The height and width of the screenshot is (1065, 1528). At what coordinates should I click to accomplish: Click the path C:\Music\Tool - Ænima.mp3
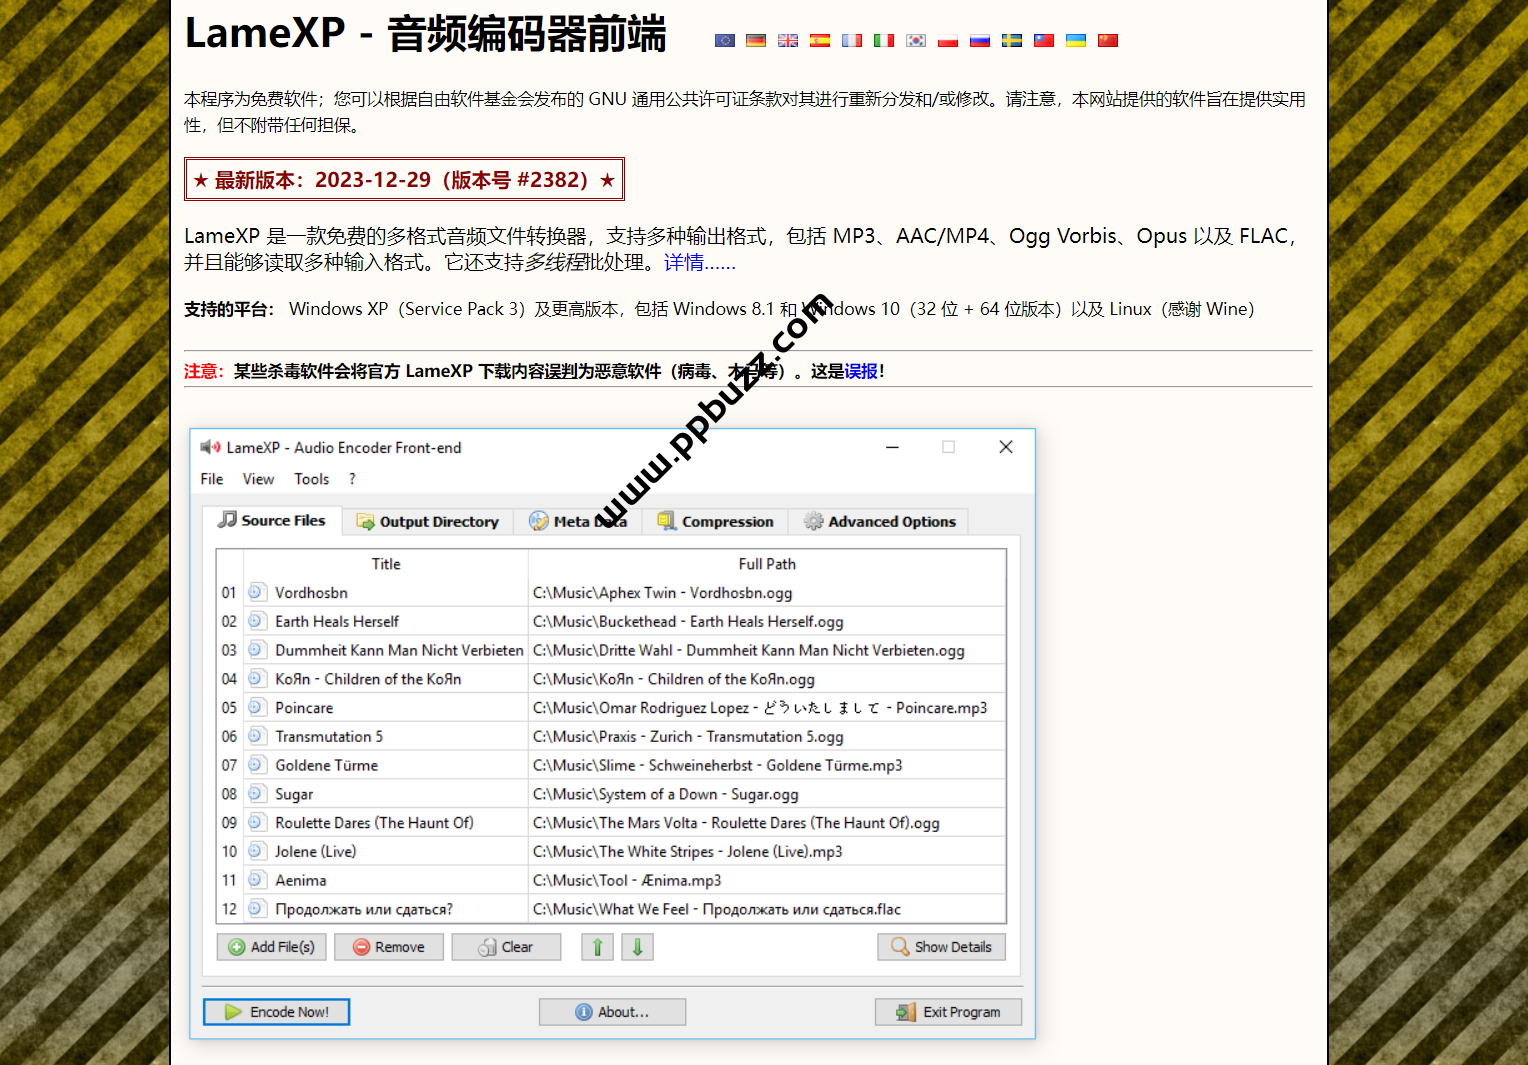coord(627,880)
